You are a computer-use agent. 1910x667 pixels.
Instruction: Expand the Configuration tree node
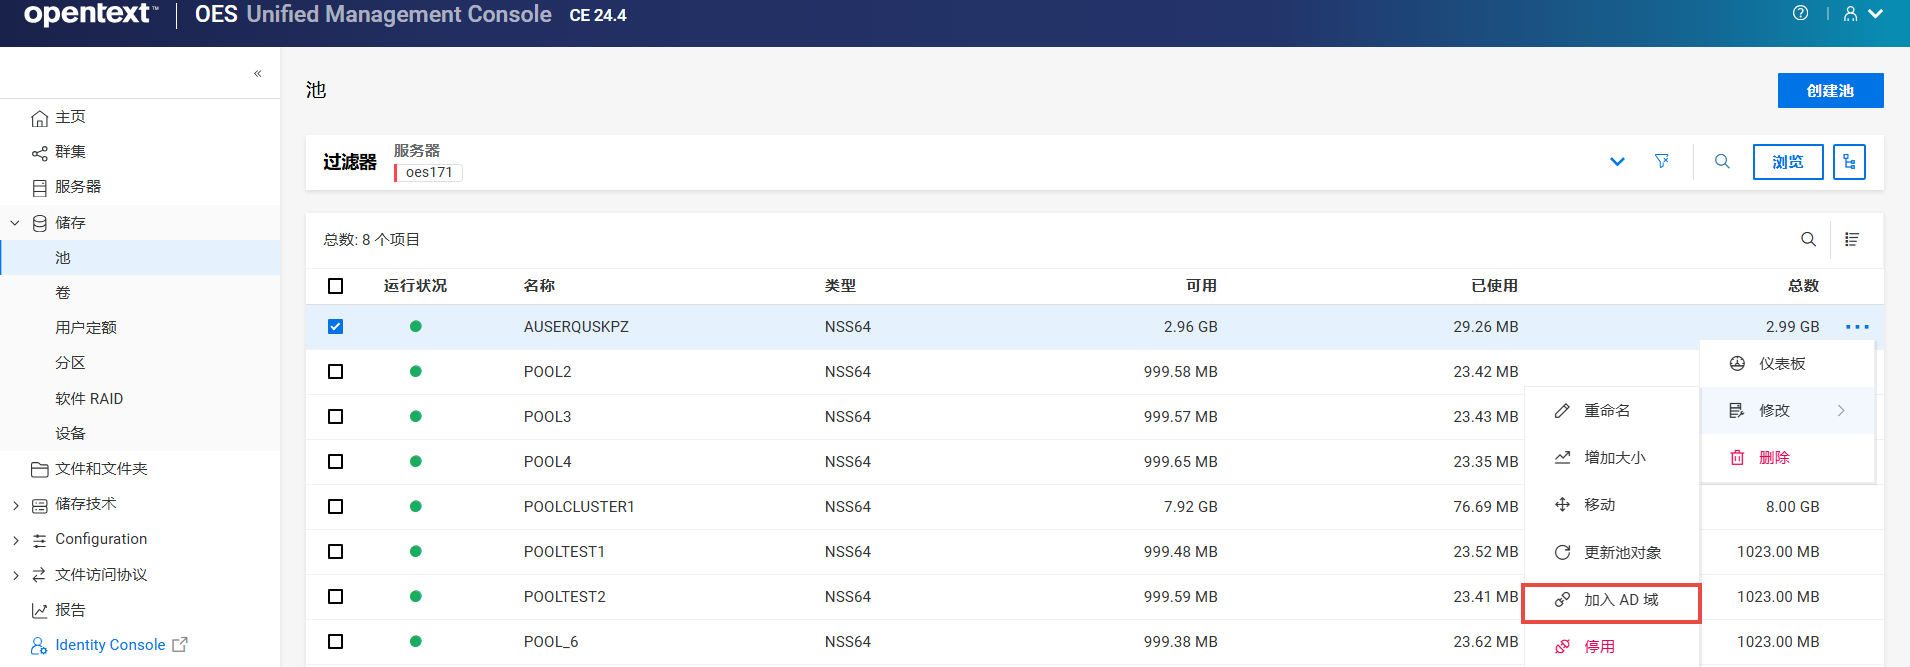[15, 540]
